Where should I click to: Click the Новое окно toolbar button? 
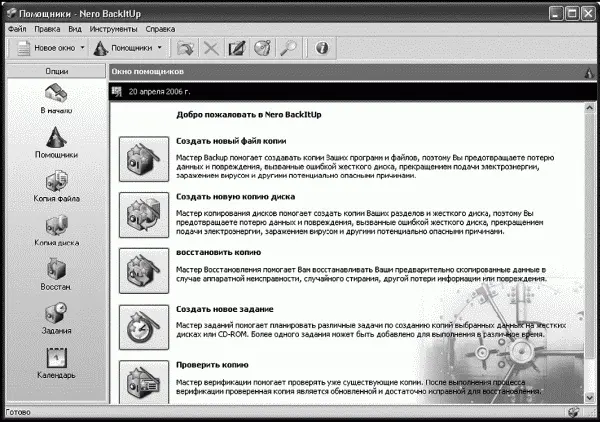click(x=46, y=48)
